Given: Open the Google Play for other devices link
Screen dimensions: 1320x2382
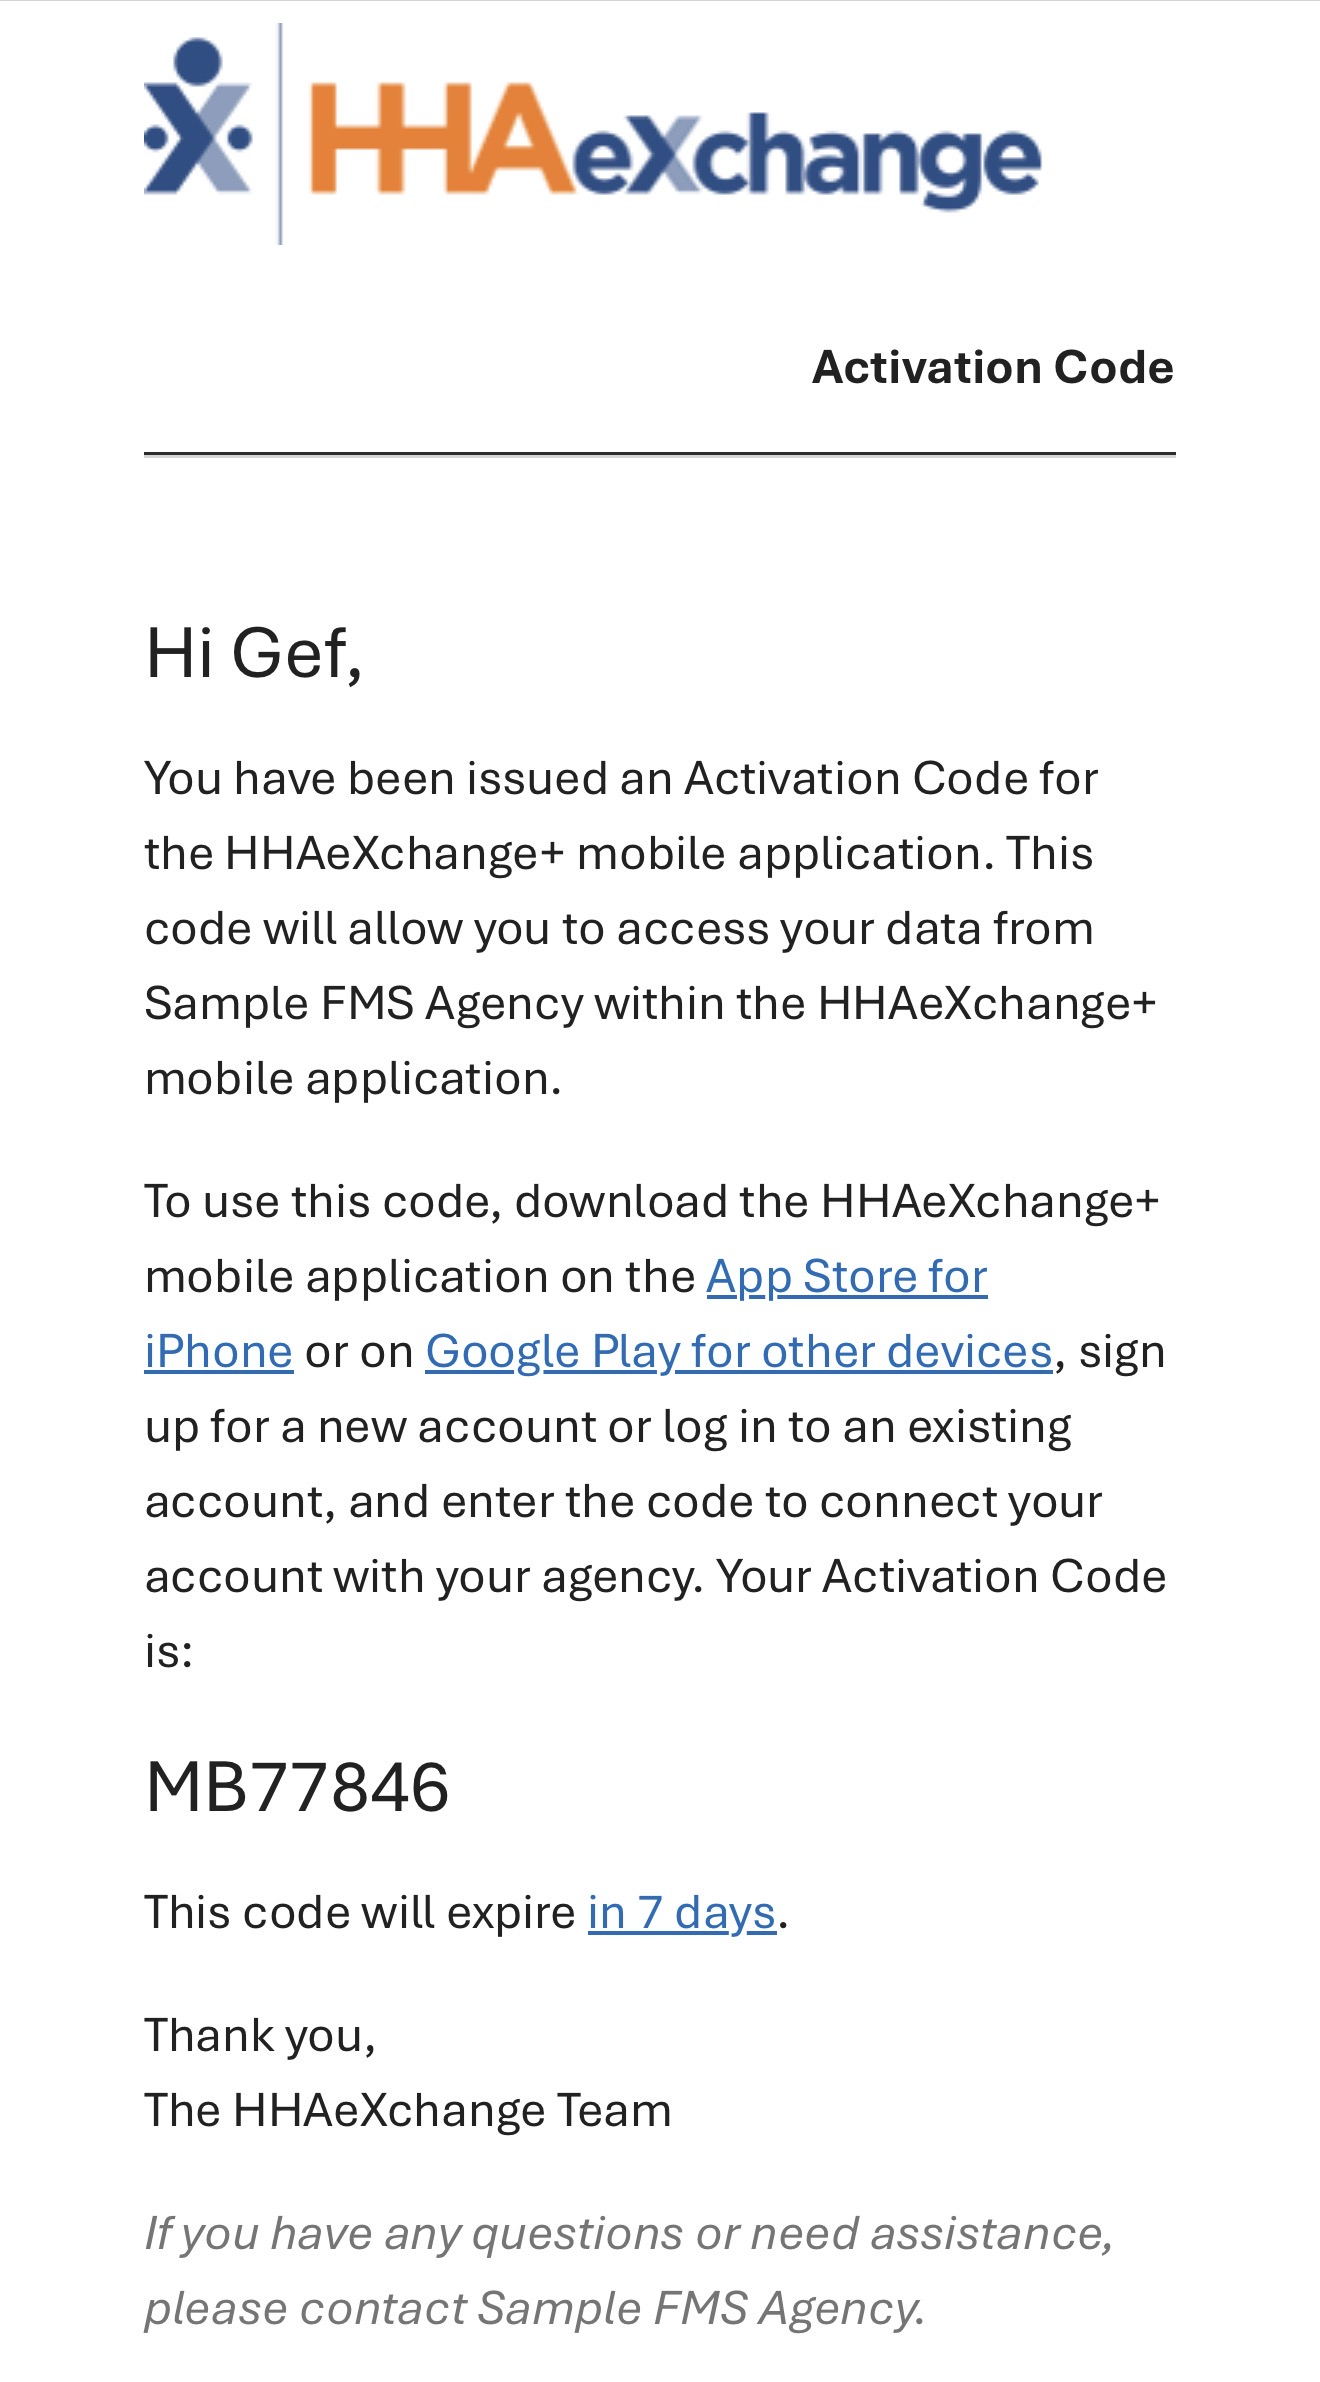Looking at the screenshot, I should tap(738, 1352).
